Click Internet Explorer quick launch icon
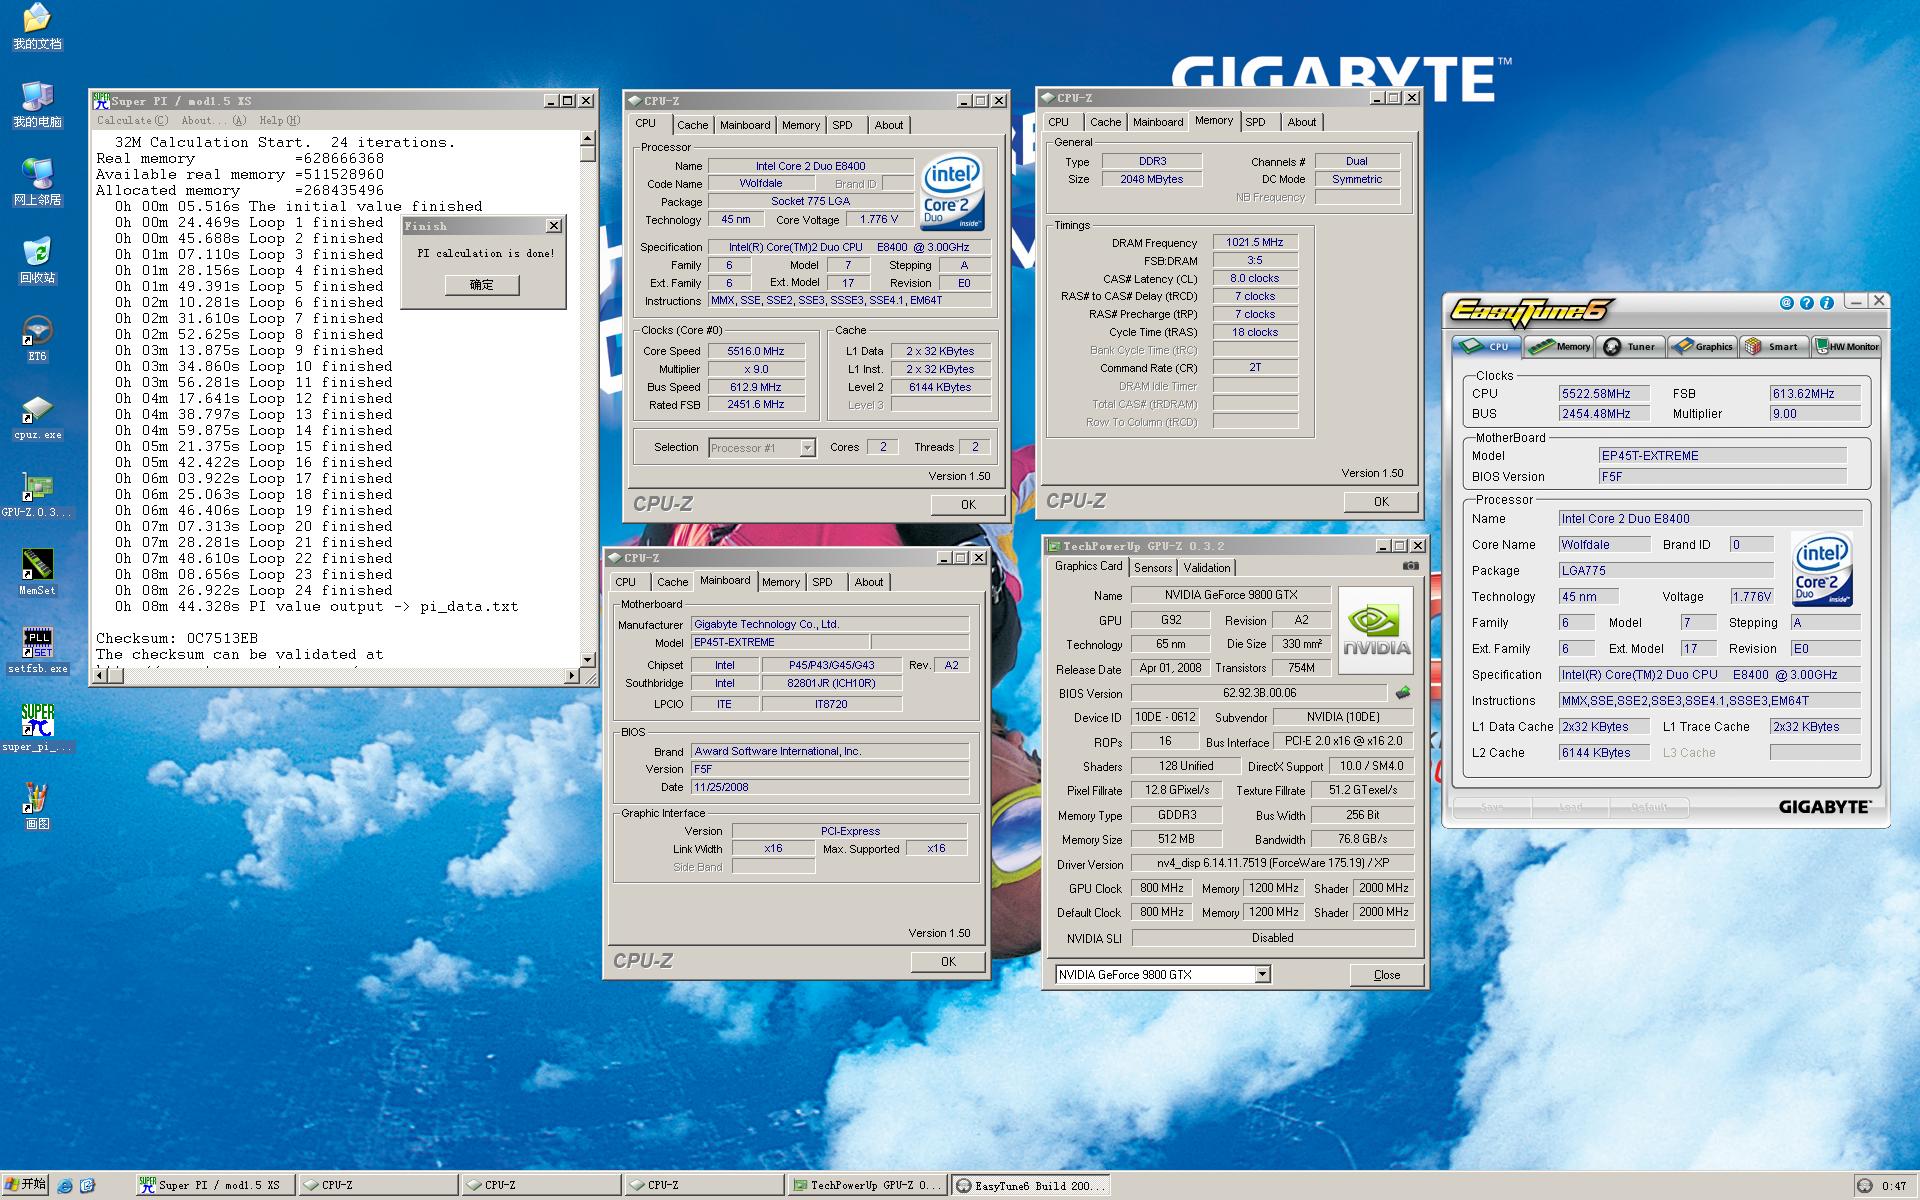Image resolution: width=1920 pixels, height=1200 pixels. tap(65, 1186)
